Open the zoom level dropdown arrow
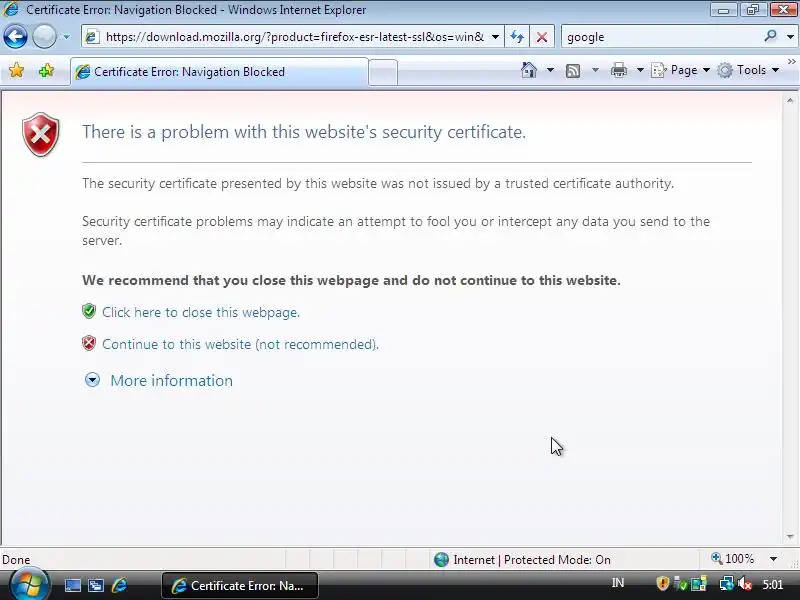Screen dimensions: 800x600 coord(773,559)
